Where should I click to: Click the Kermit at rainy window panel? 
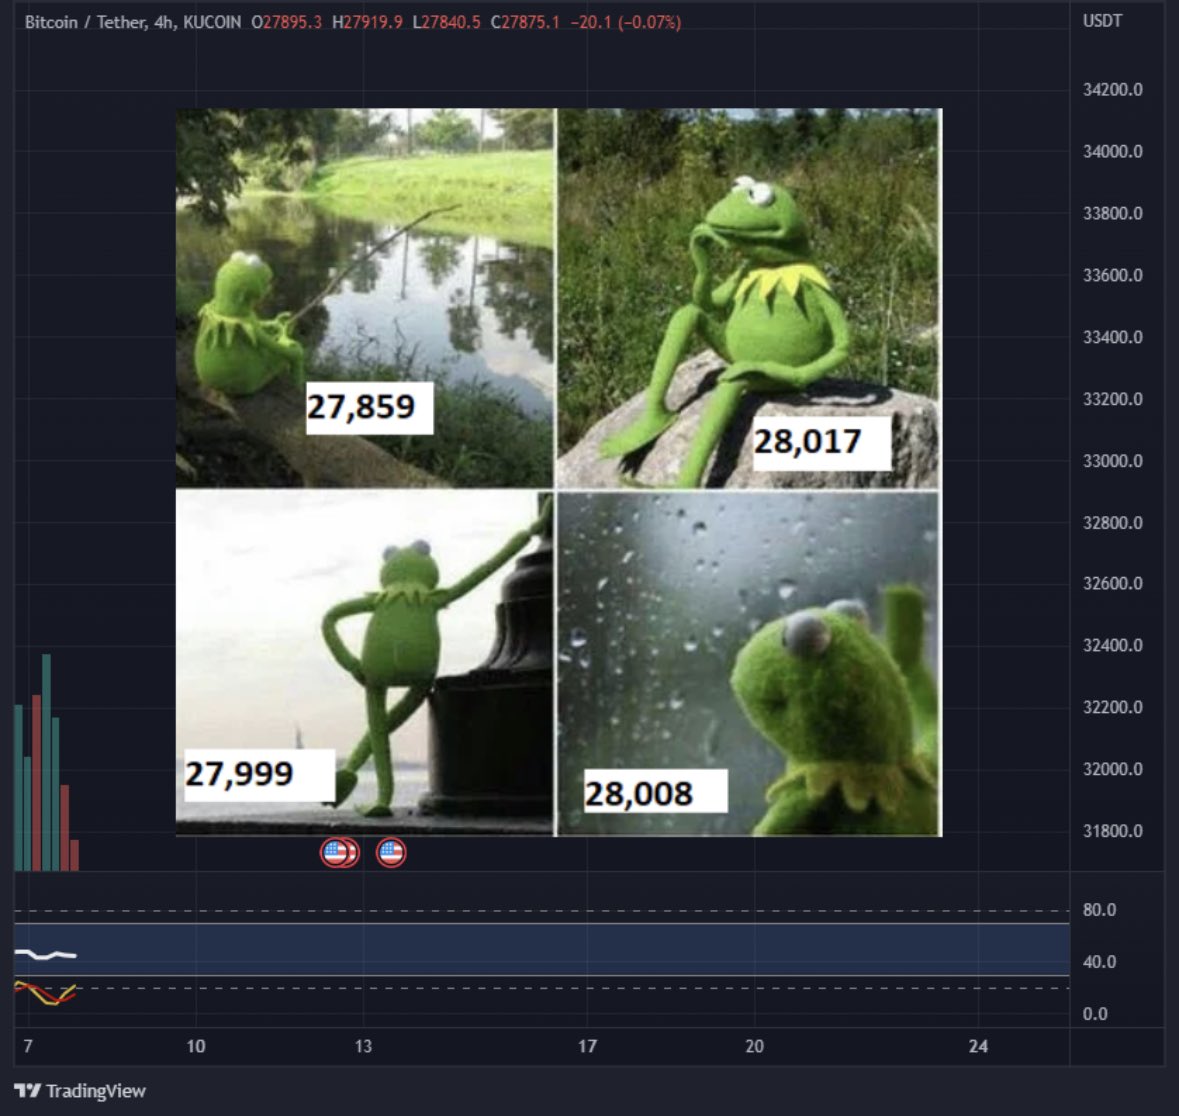click(x=749, y=663)
